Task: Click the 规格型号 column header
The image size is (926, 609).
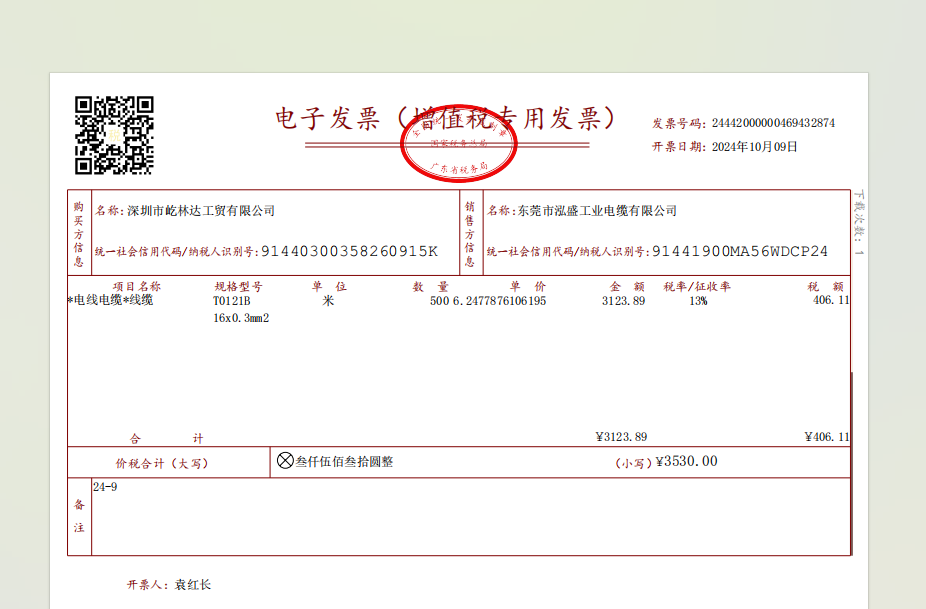Action: pos(238,286)
